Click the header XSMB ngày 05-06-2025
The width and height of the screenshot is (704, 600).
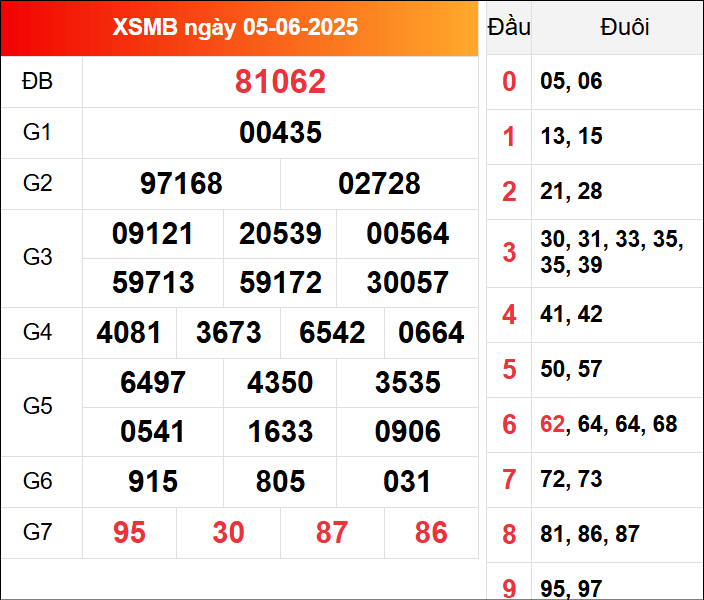click(235, 27)
